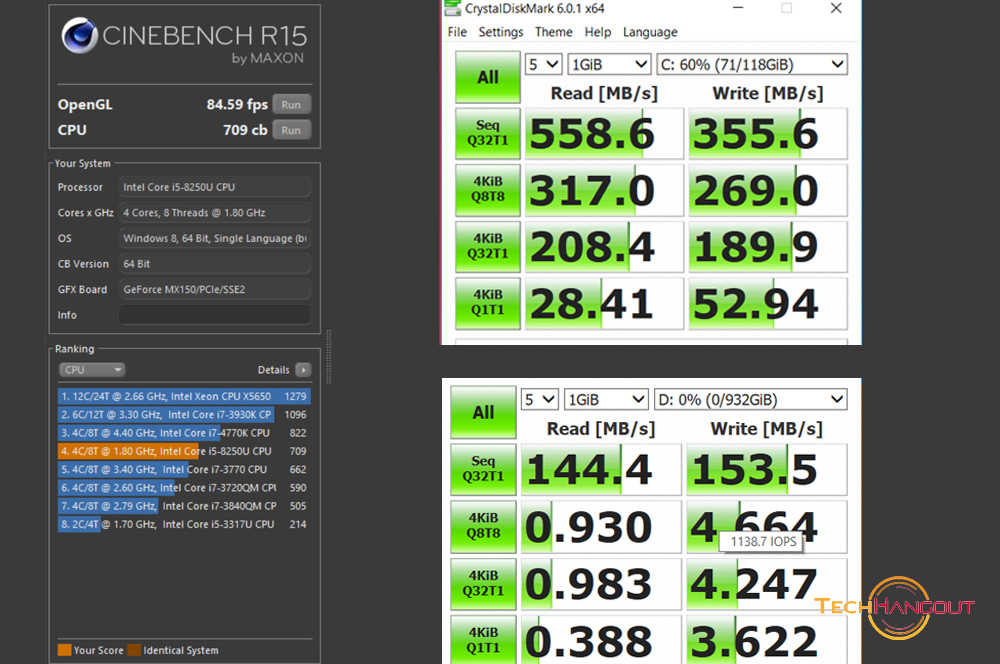The image size is (1000, 664).
Task: Run 4KiB Q32T1 test on D: drive
Action: click(x=483, y=584)
